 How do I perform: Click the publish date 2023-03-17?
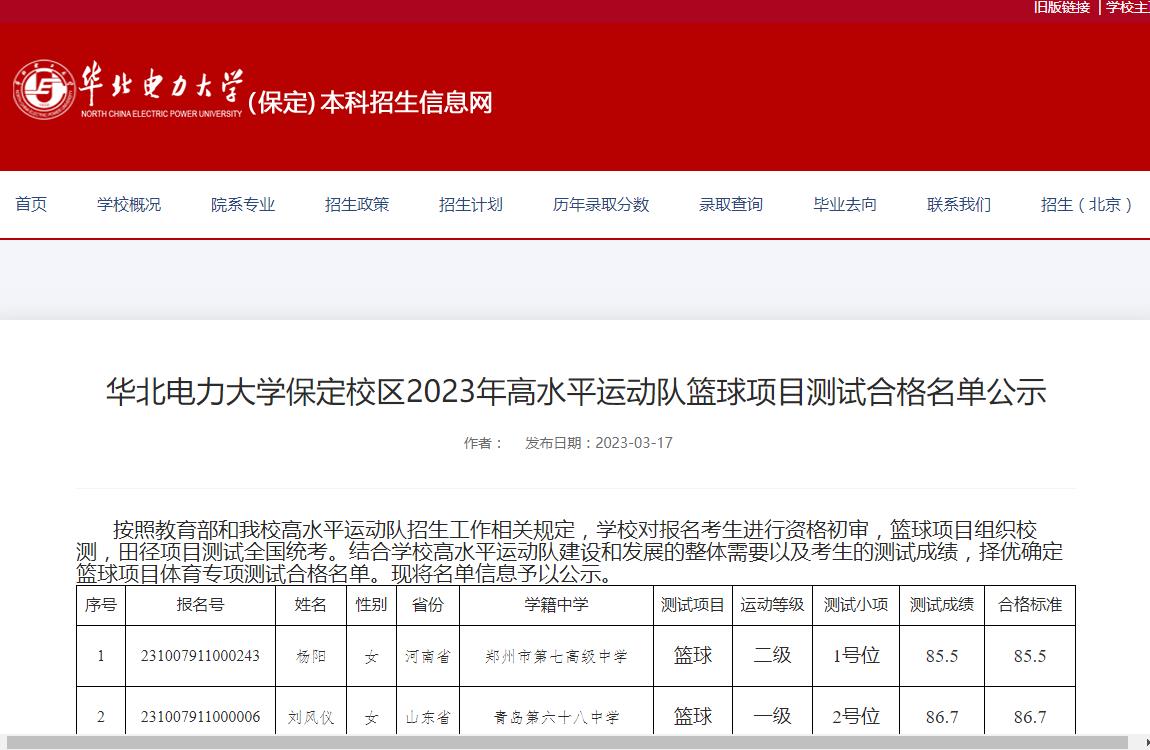634,443
